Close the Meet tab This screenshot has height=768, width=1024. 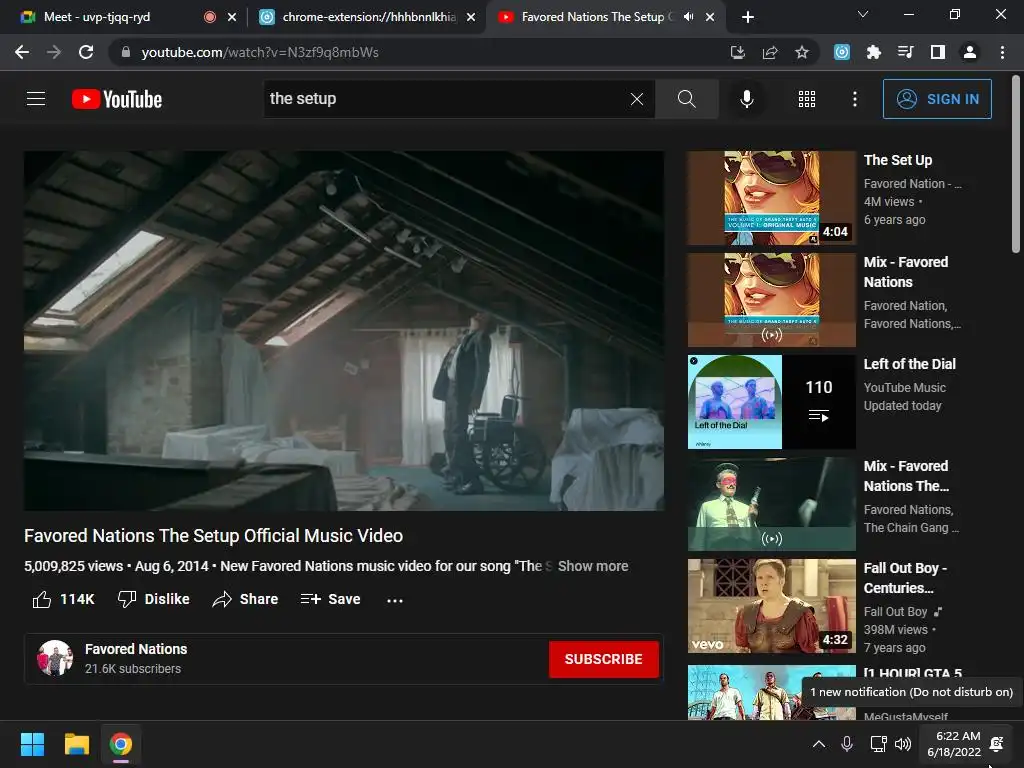232,17
